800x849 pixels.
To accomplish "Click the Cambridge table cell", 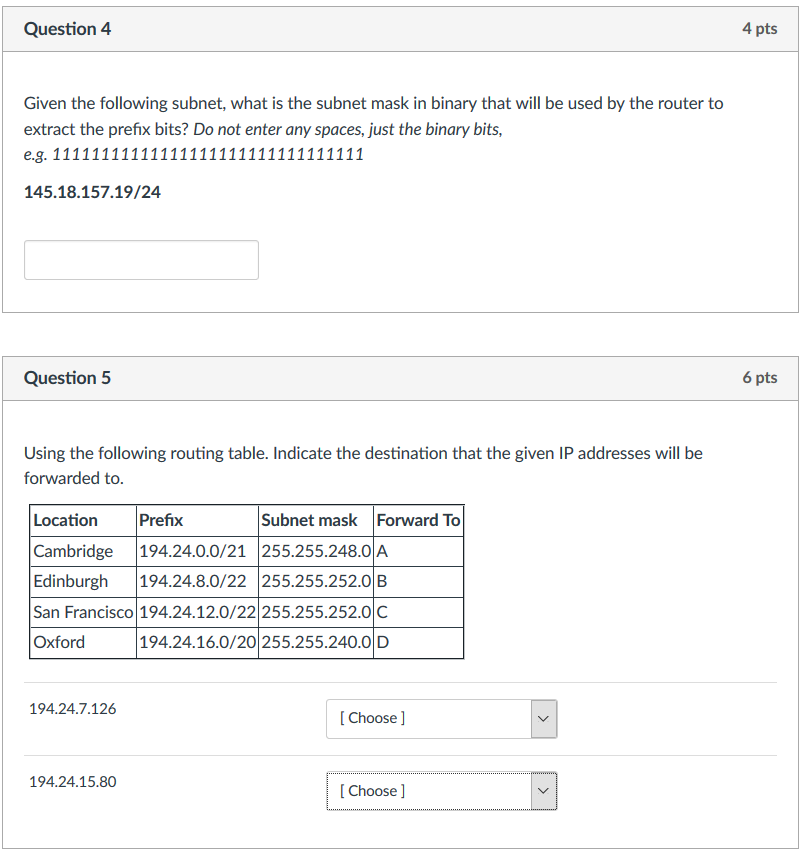I will click(x=83, y=551).
